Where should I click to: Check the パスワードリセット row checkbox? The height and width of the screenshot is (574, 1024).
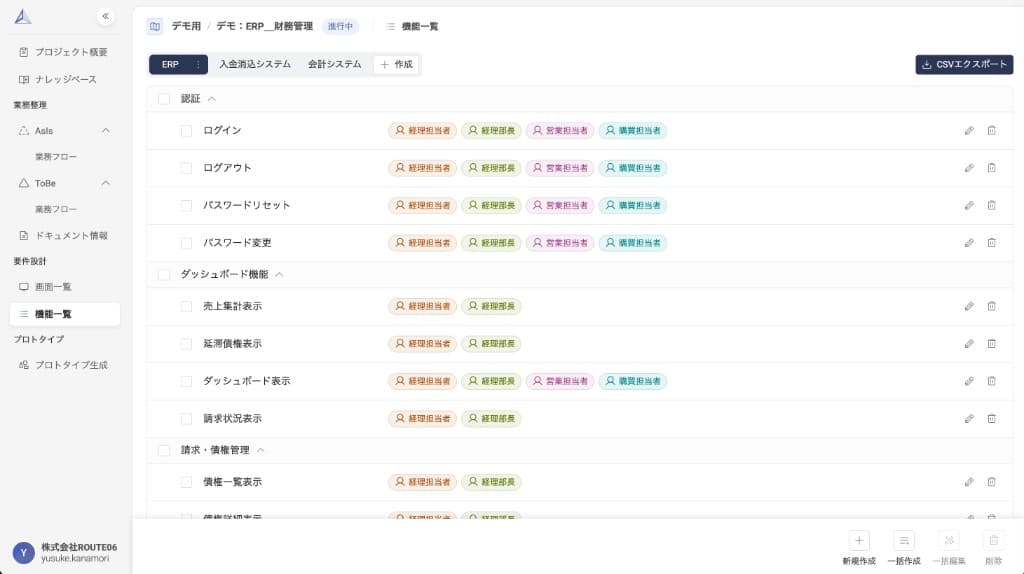186,205
